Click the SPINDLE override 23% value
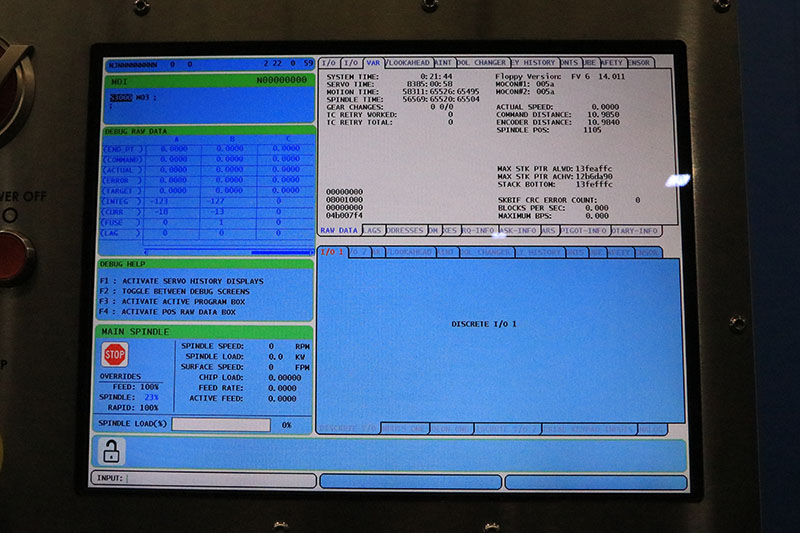The image size is (800, 533). 151,397
